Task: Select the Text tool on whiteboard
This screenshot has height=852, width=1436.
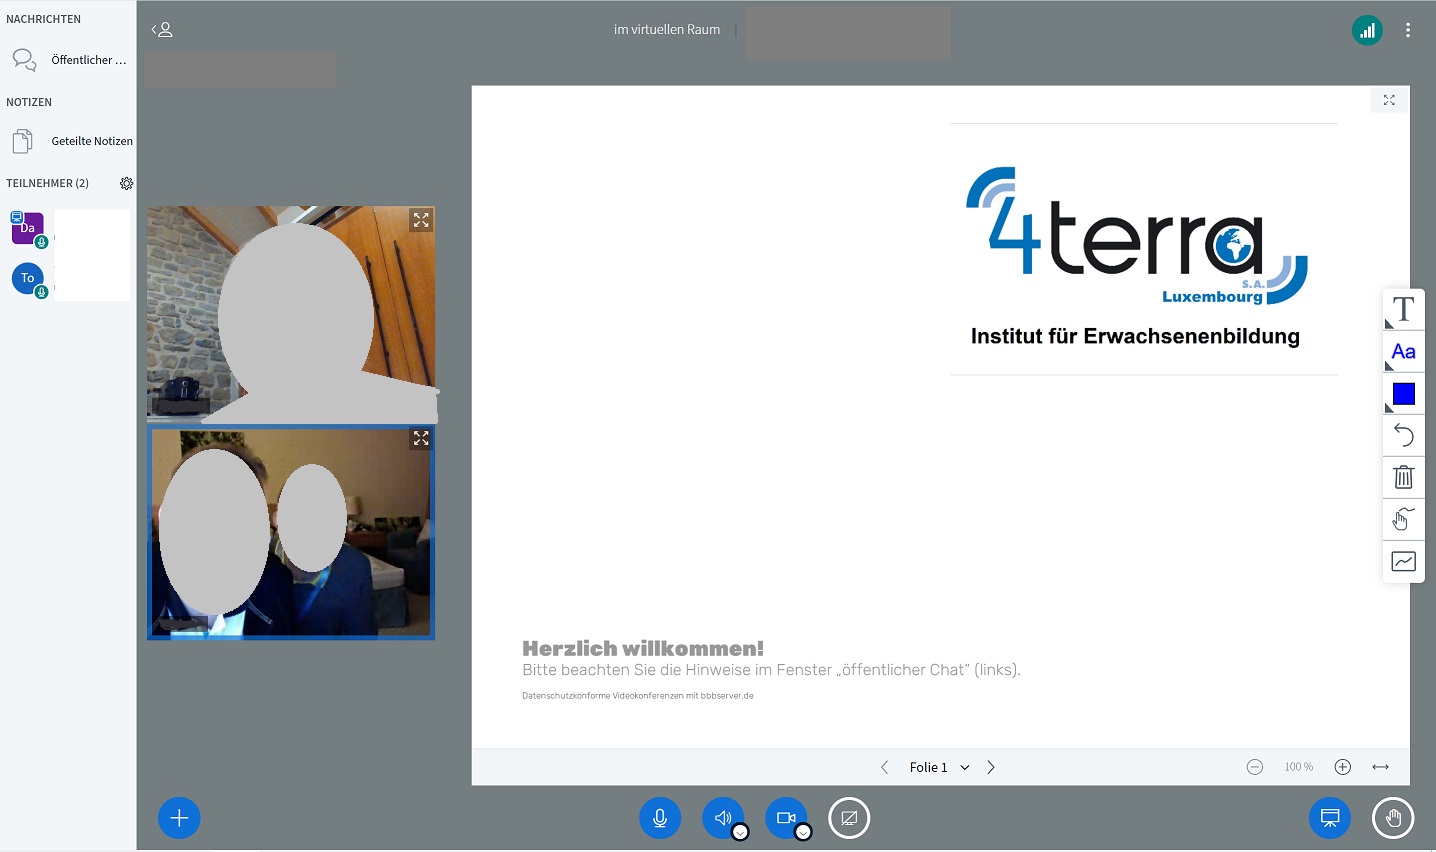Action: tap(1404, 310)
